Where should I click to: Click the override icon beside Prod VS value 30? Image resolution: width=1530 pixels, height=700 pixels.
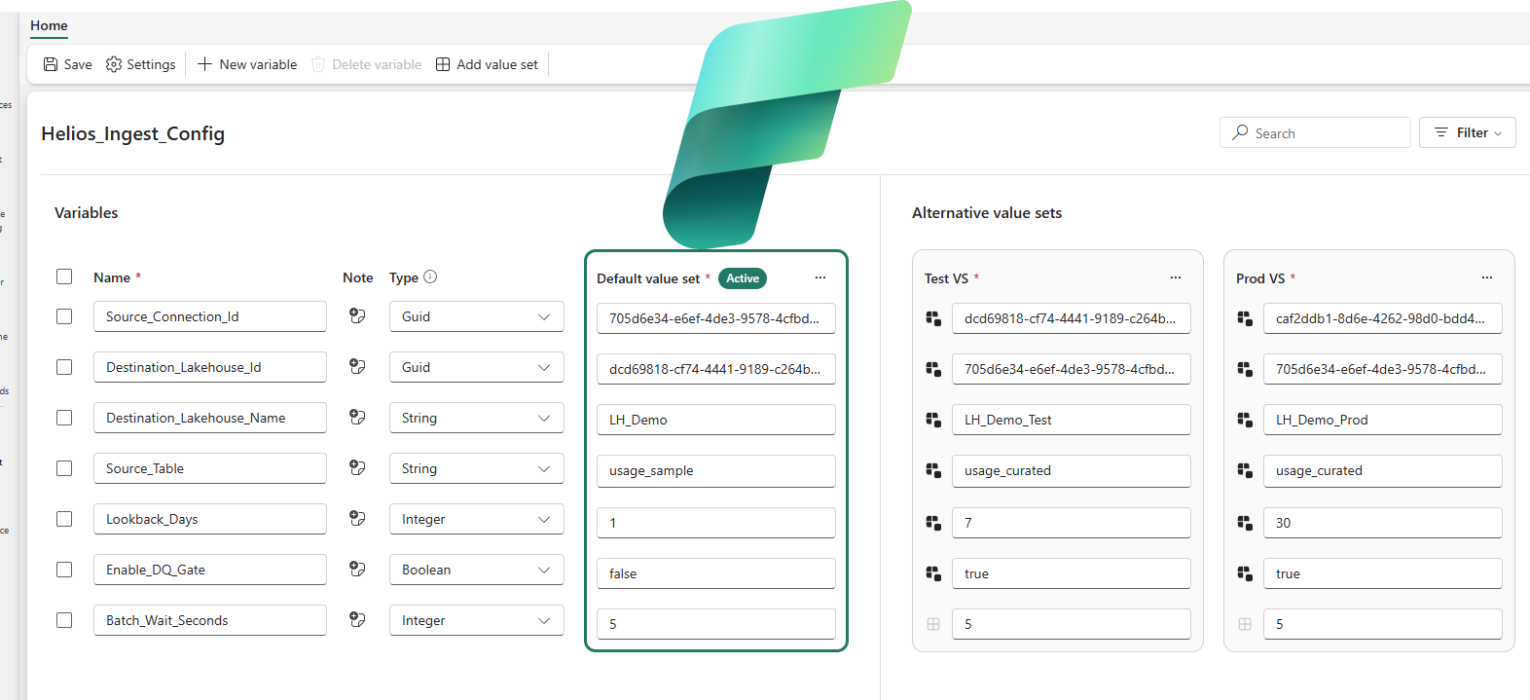click(1245, 522)
